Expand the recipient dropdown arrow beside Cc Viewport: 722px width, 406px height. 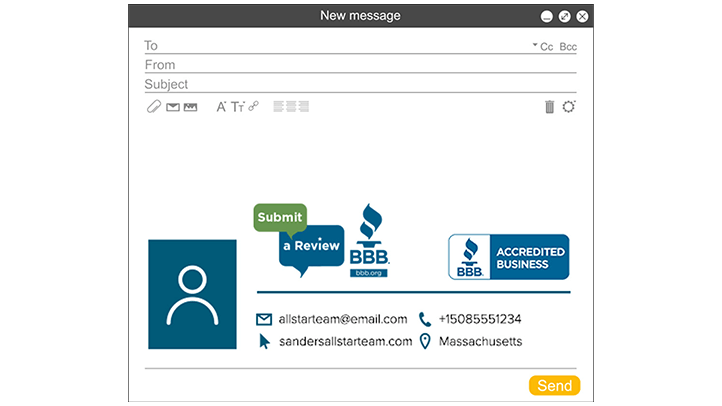(535, 45)
